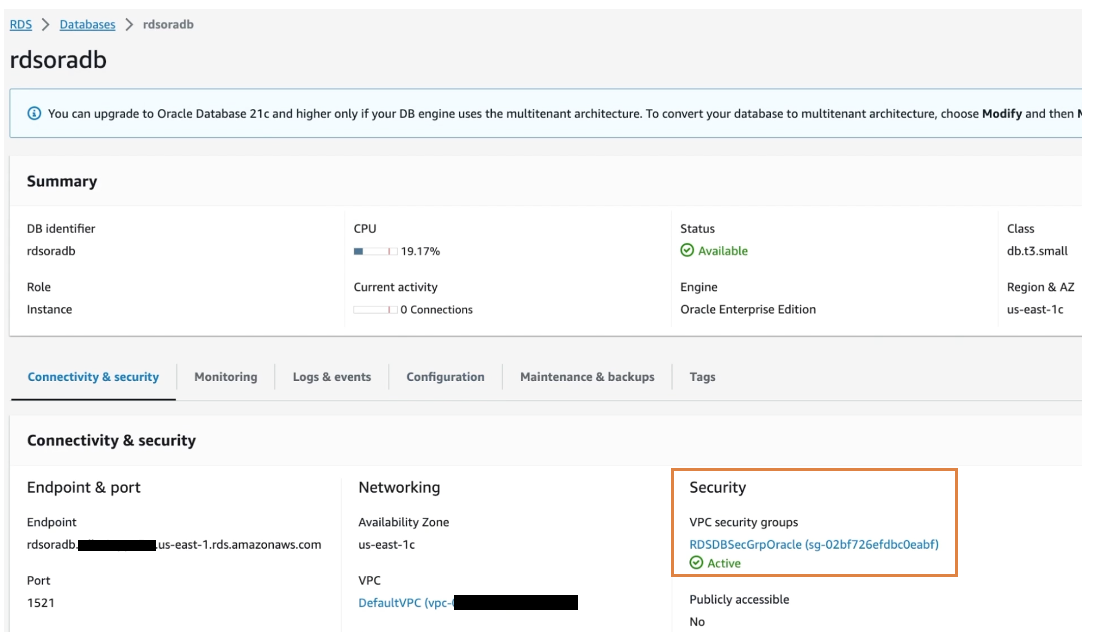
Task: Click the rdsoradb page heading
Action: (58, 60)
